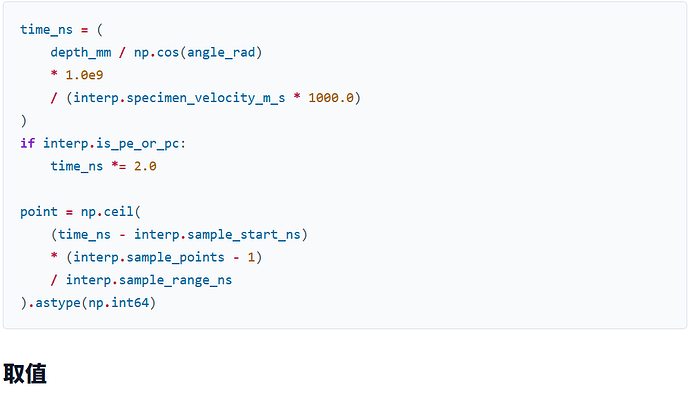Click np.cos function call text
Viewport: 690px width, 393px height.
[x=156, y=52]
